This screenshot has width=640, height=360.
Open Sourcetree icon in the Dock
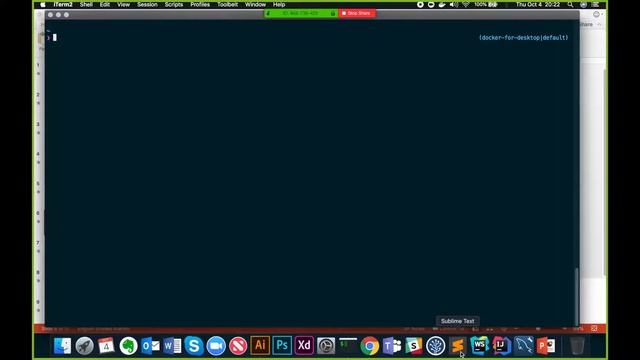[436, 346]
